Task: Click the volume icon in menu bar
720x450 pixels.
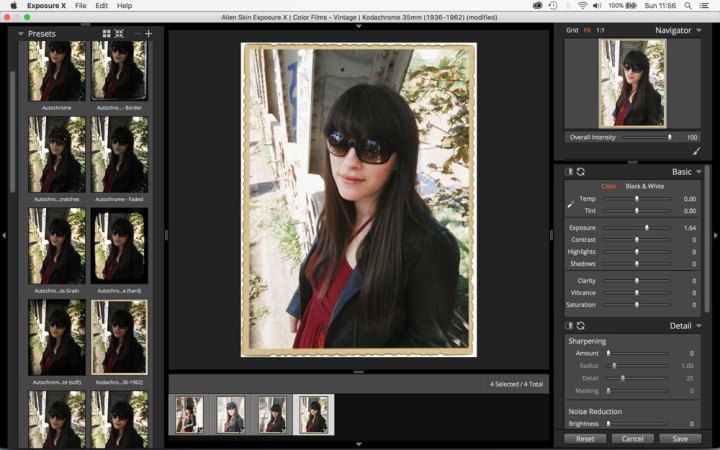Action: [597, 6]
